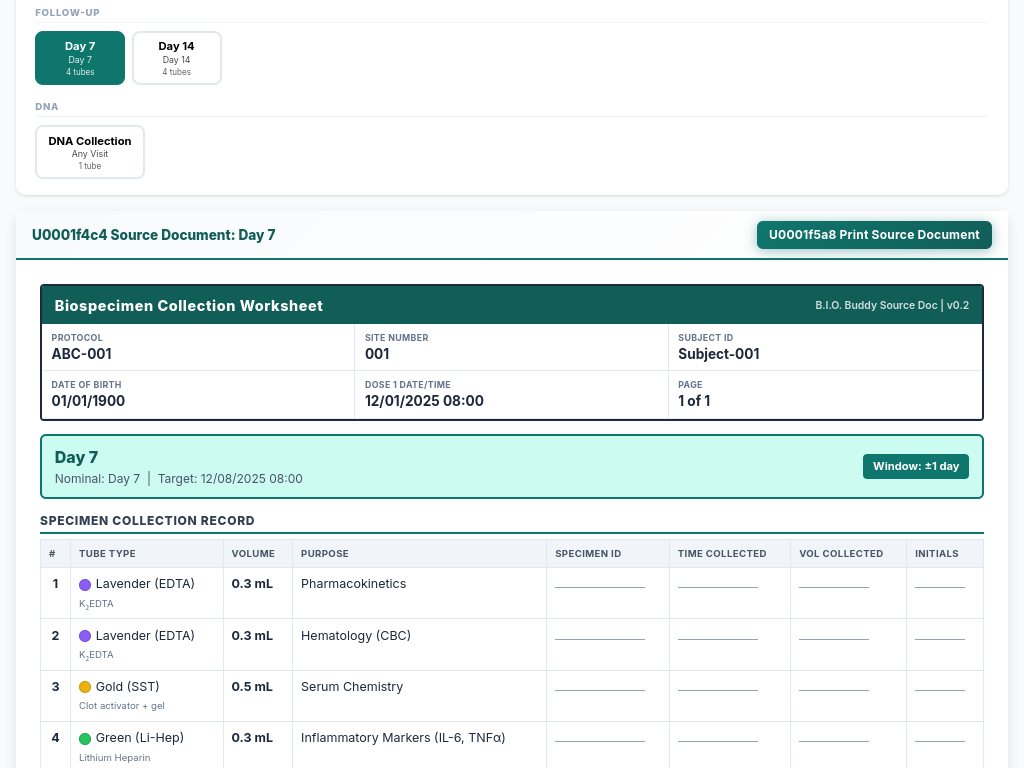Click the Time Collected column header

(x=722, y=553)
